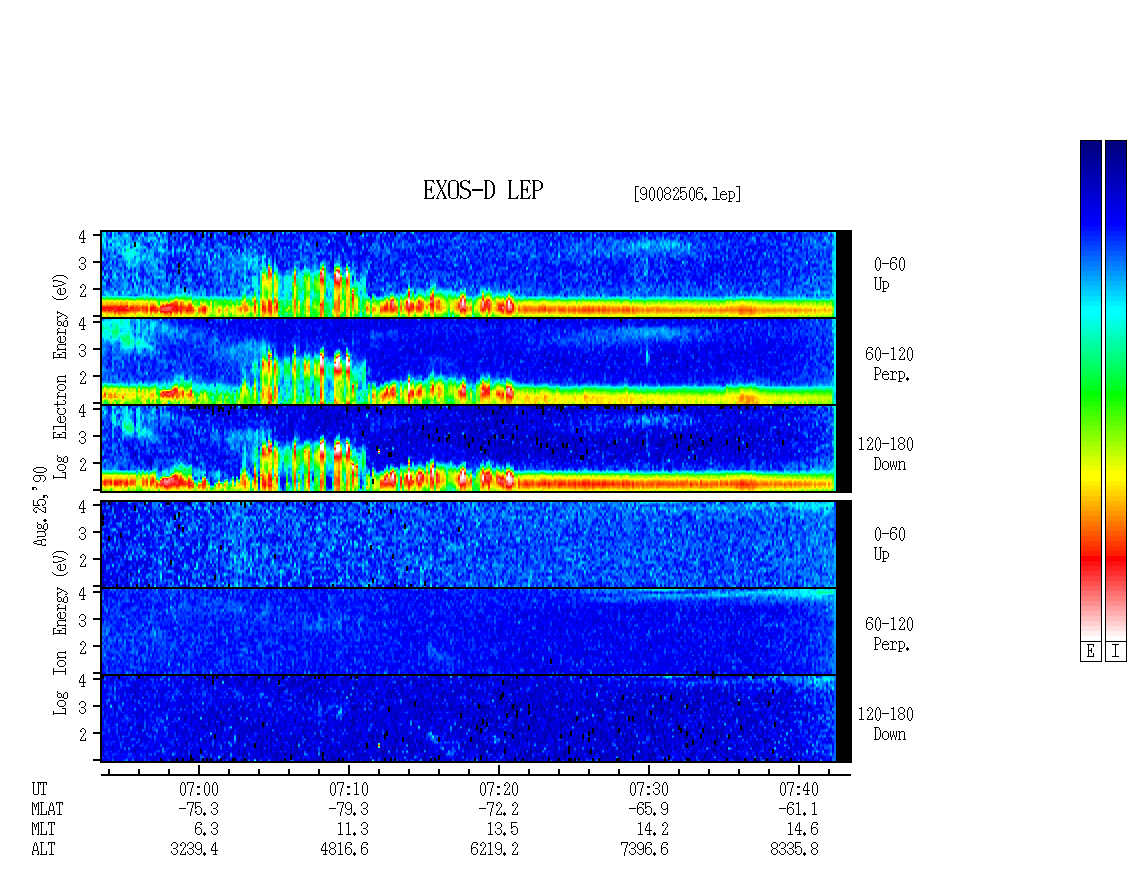Click the 60-120 Perp. label beside ion panel
This screenshot has width=1130, height=875.
pyautogui.click(x=889, y=634)
